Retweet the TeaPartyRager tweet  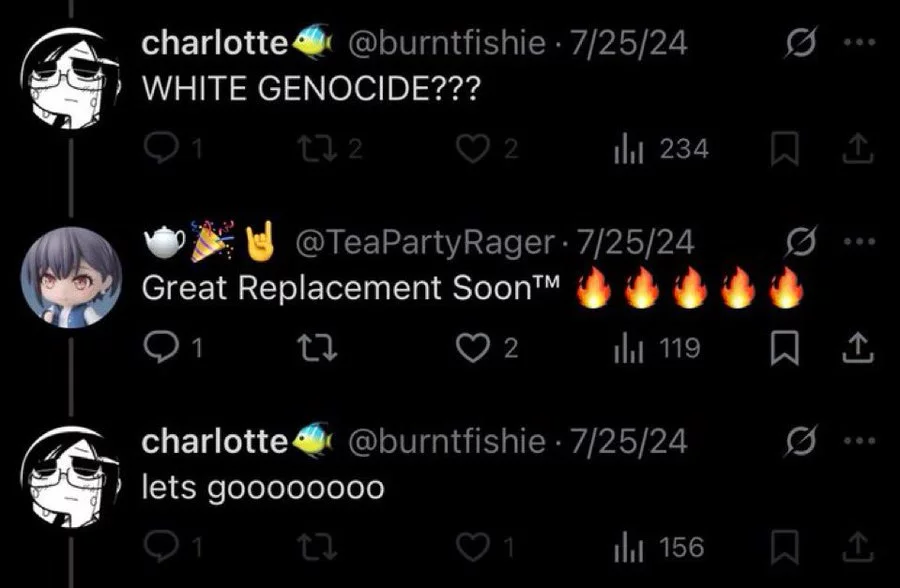point(317,348)
